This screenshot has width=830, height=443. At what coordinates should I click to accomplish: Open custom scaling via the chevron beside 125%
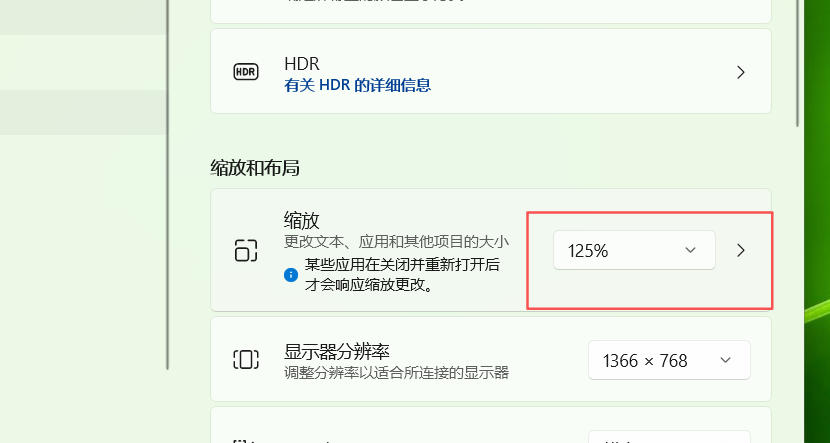tap(741, 250)
